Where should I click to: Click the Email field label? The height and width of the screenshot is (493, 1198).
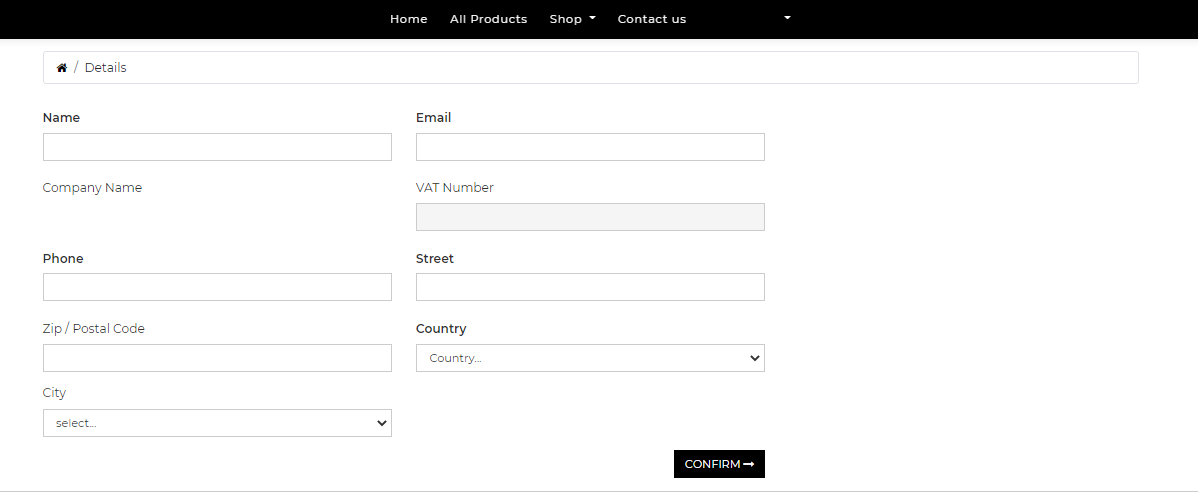click(433, 118)
